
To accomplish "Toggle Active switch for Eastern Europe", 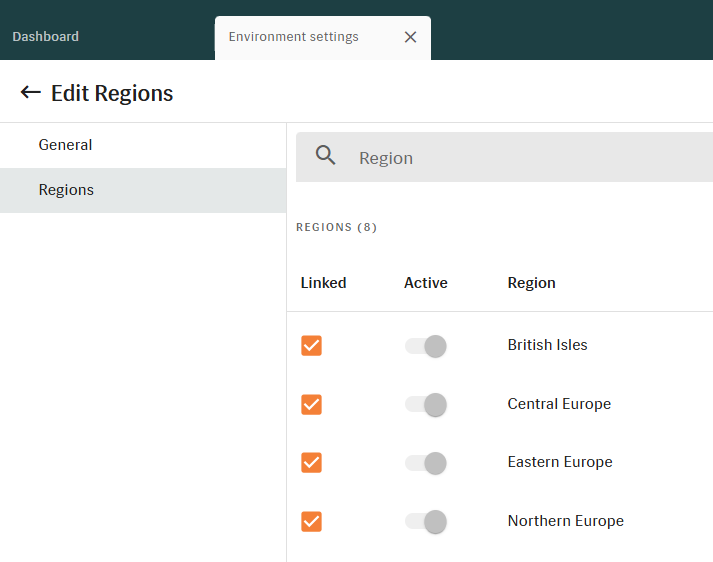I will click(426, 463).
